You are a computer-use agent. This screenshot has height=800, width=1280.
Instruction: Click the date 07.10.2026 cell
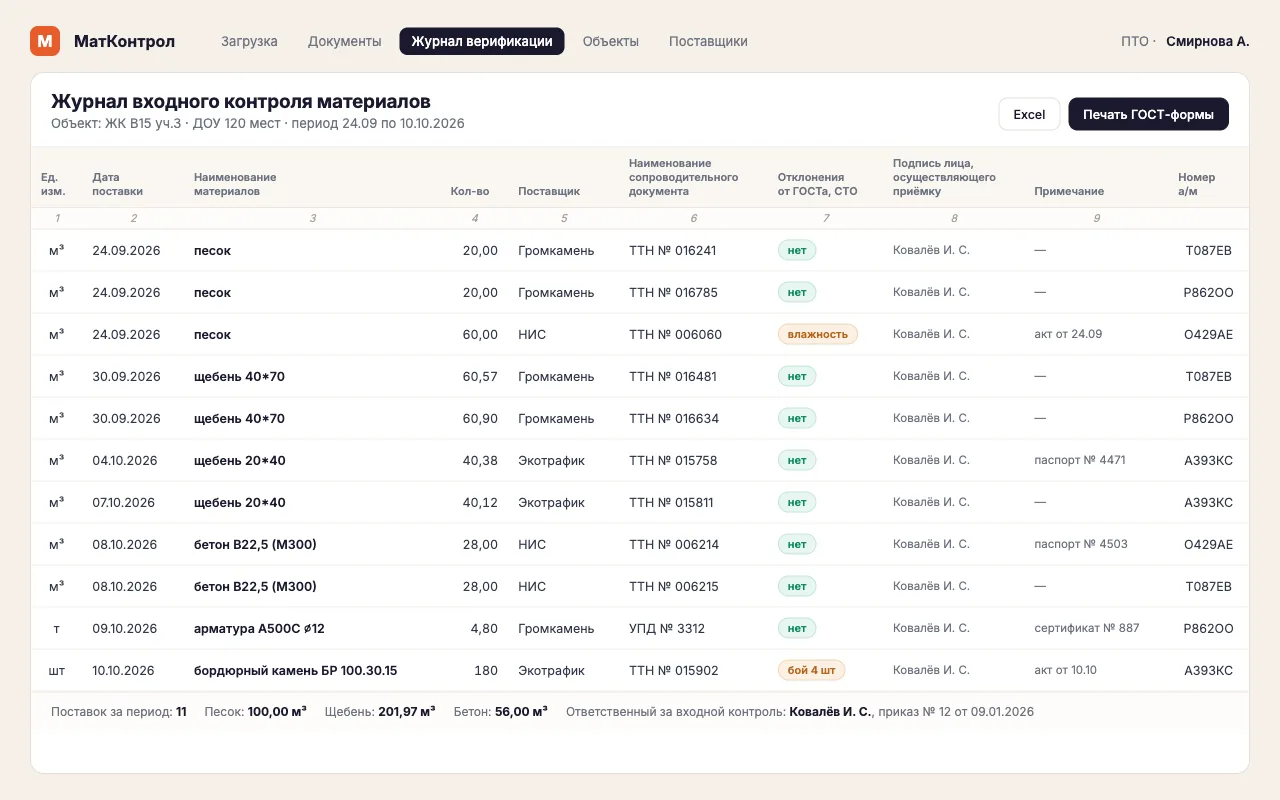pos(123,502)
